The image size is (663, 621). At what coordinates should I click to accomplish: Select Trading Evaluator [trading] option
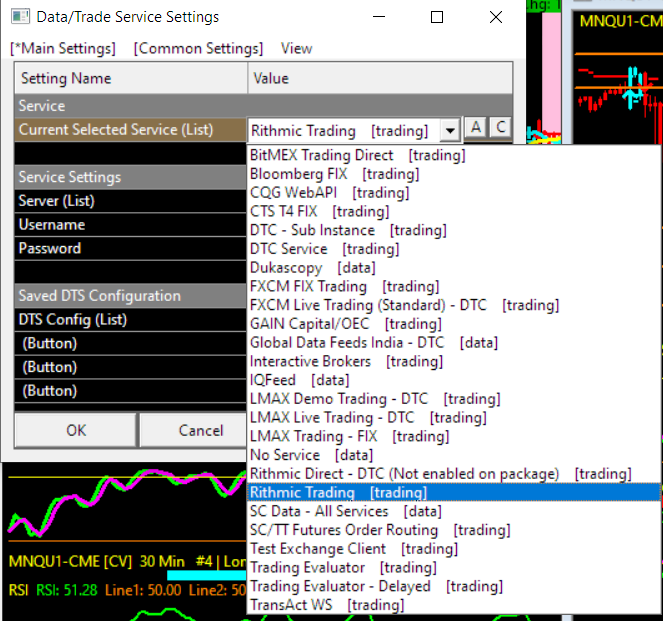click(453, 568)
